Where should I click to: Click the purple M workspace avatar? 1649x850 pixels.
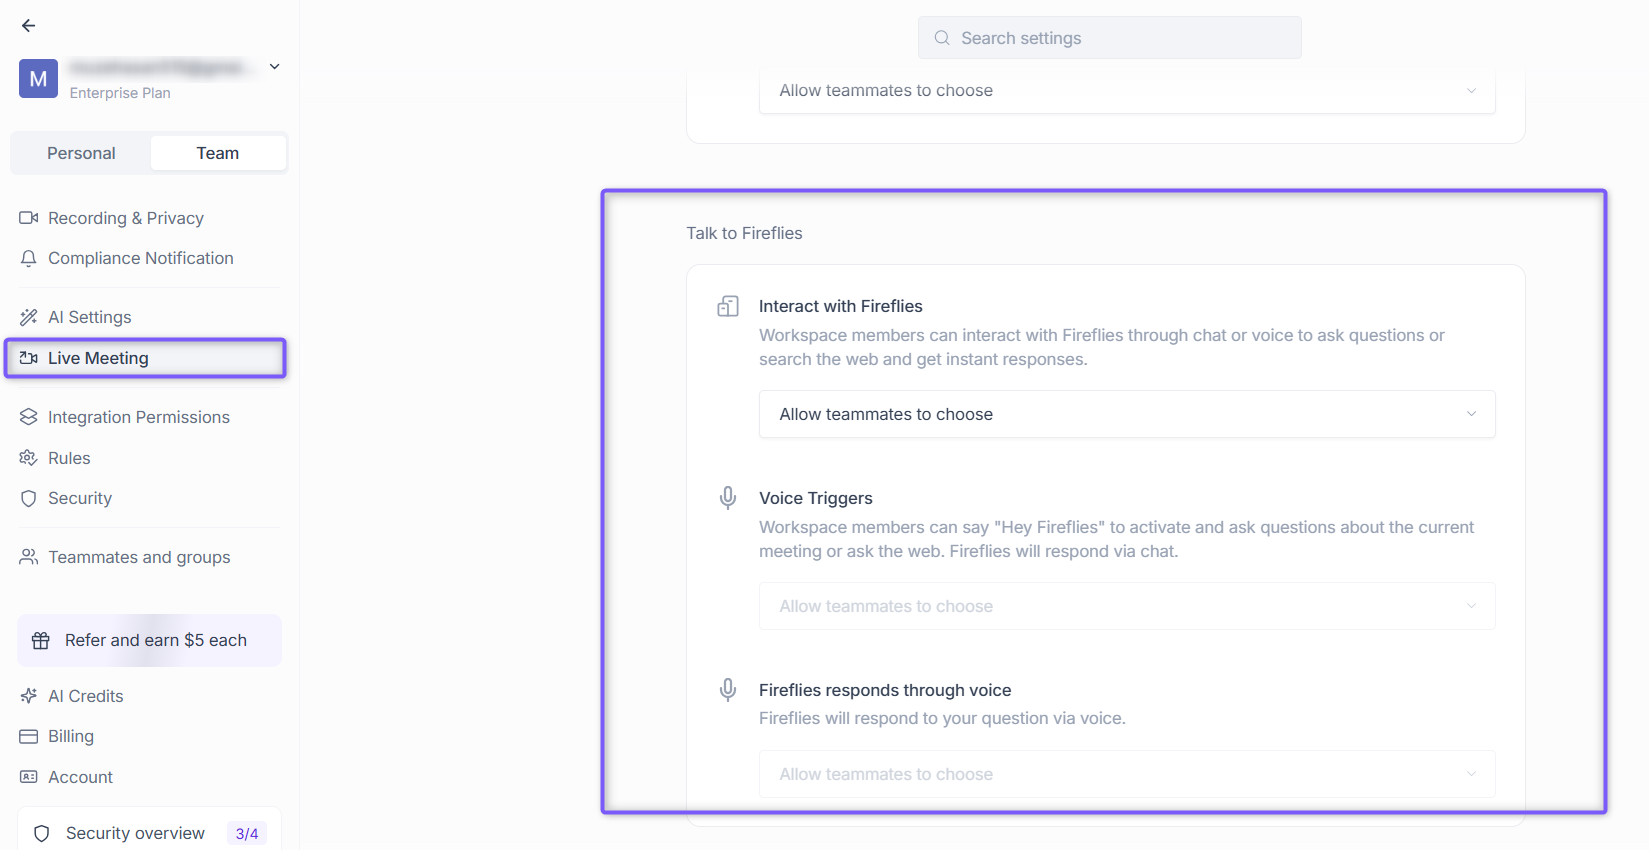click(x=38, y=79)
